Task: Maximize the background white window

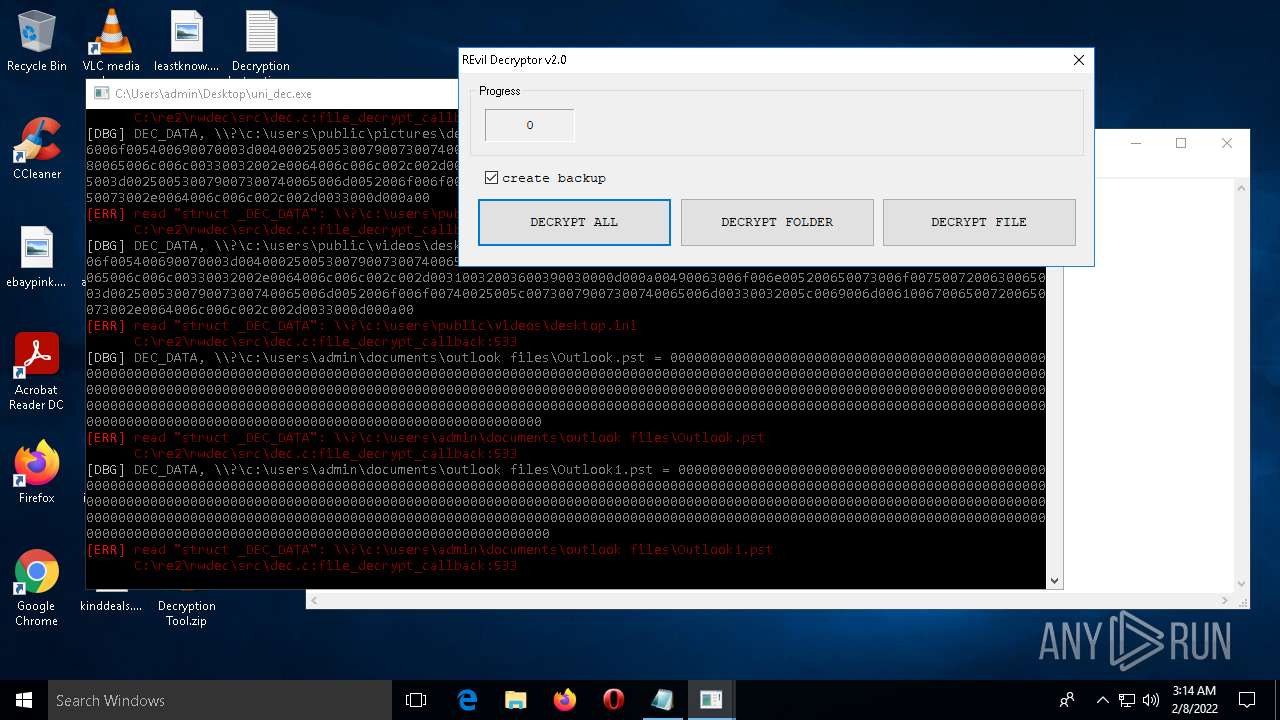Action: [x=1181, y=143]
